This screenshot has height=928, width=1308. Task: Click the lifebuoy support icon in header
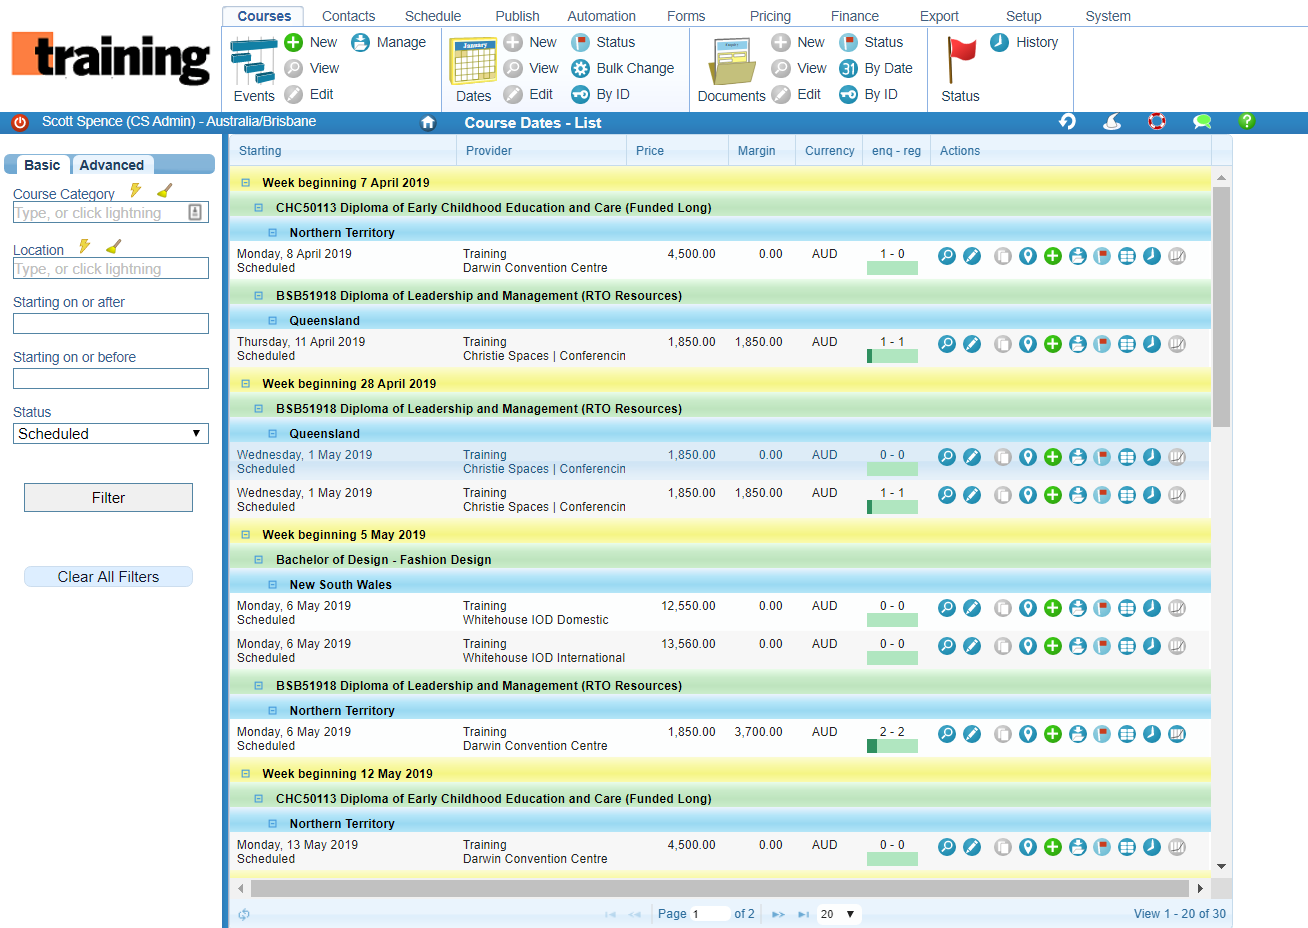[1157, 121]
